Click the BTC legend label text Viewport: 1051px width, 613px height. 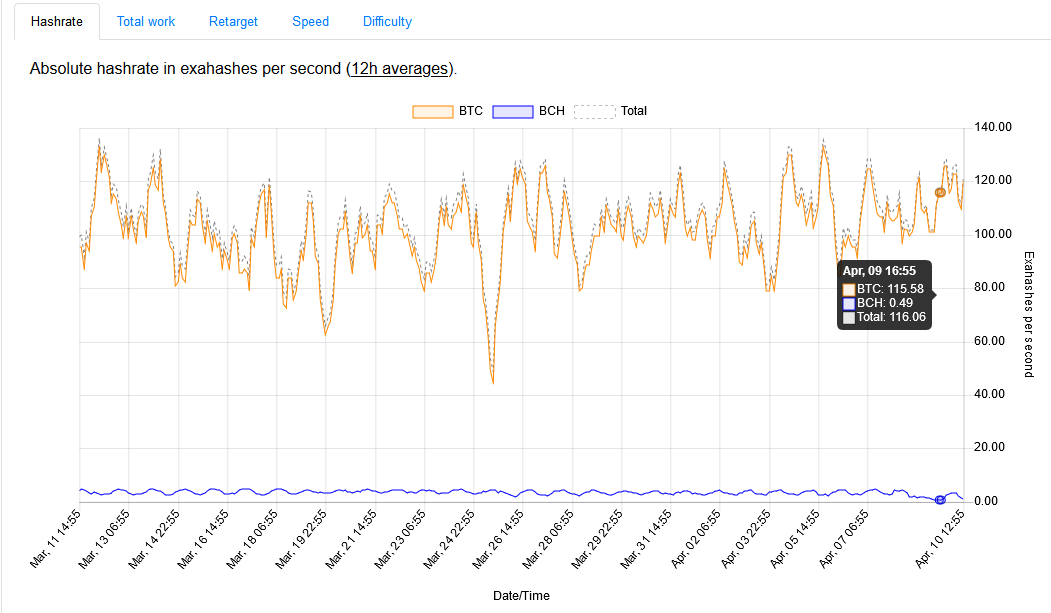(x=471, y=111)
